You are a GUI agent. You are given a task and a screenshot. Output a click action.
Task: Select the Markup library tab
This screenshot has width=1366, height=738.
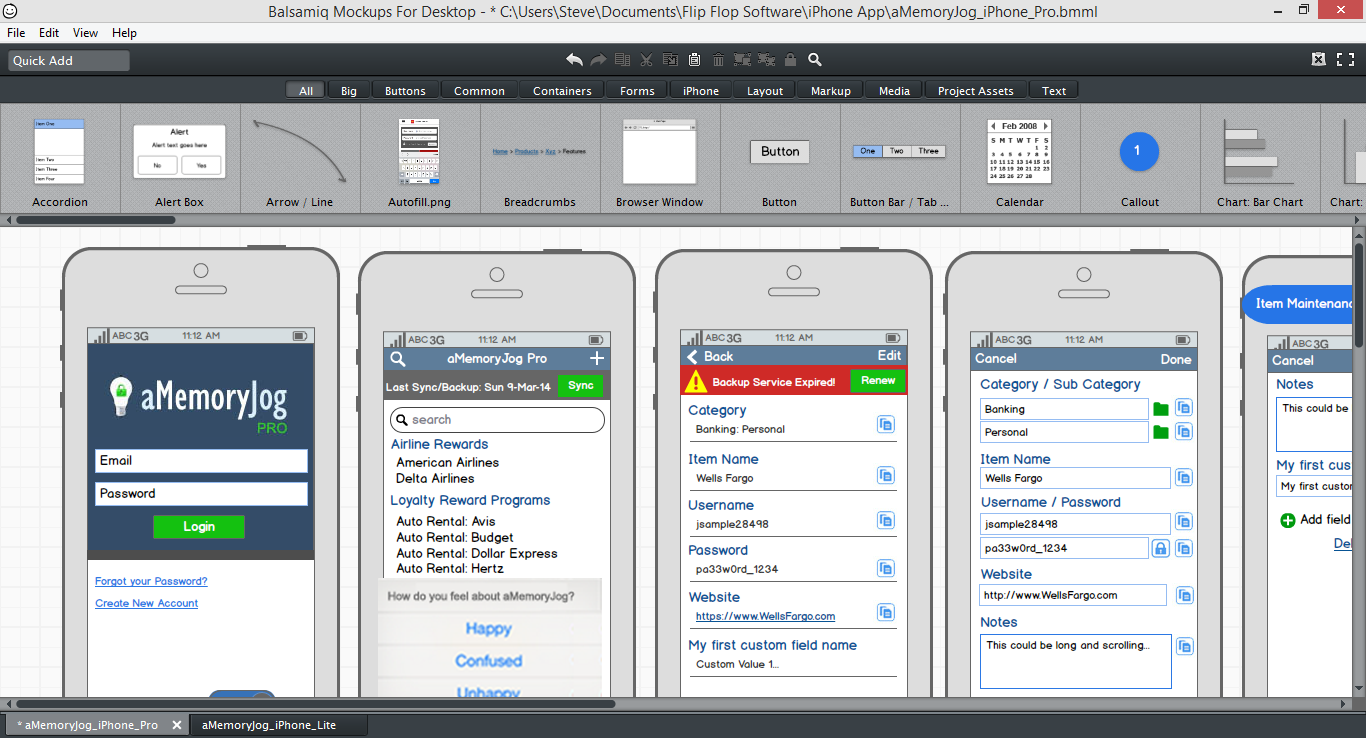(830, 91)
